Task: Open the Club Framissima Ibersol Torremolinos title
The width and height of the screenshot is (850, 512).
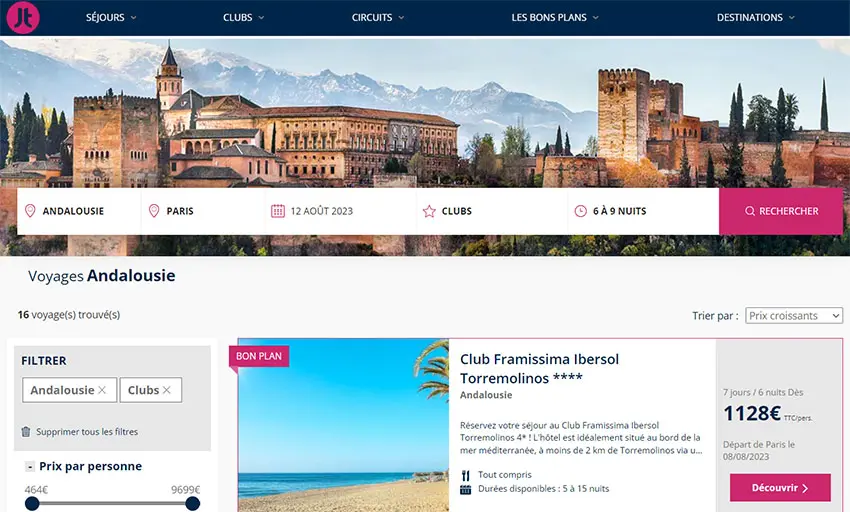Action: (539, 368)
